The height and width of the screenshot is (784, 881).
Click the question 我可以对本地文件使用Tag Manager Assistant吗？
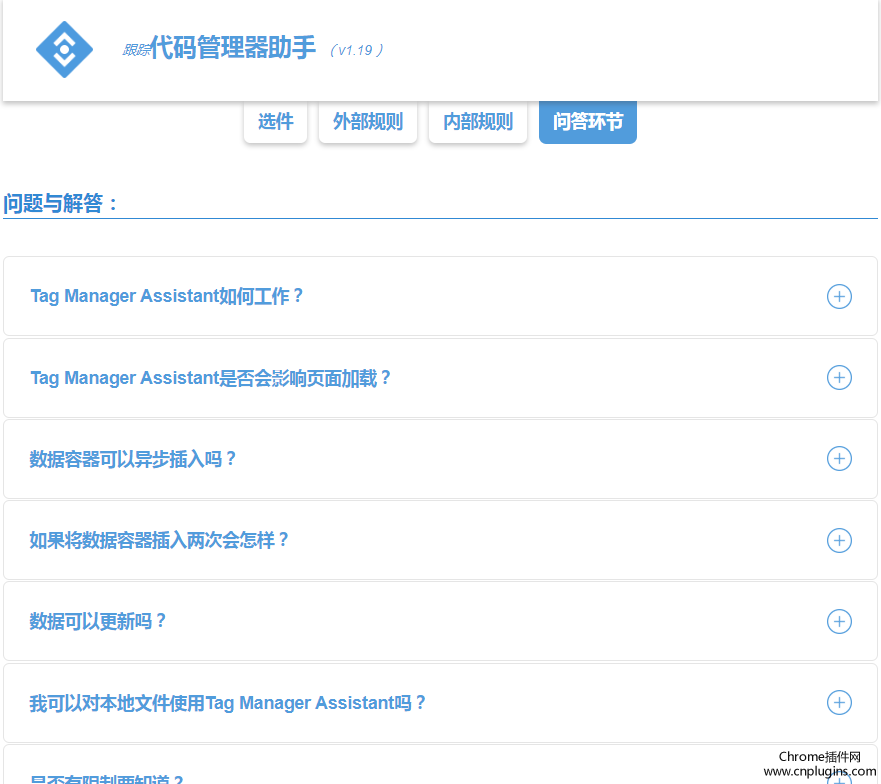pyautogui.click(x=228, y=703)
